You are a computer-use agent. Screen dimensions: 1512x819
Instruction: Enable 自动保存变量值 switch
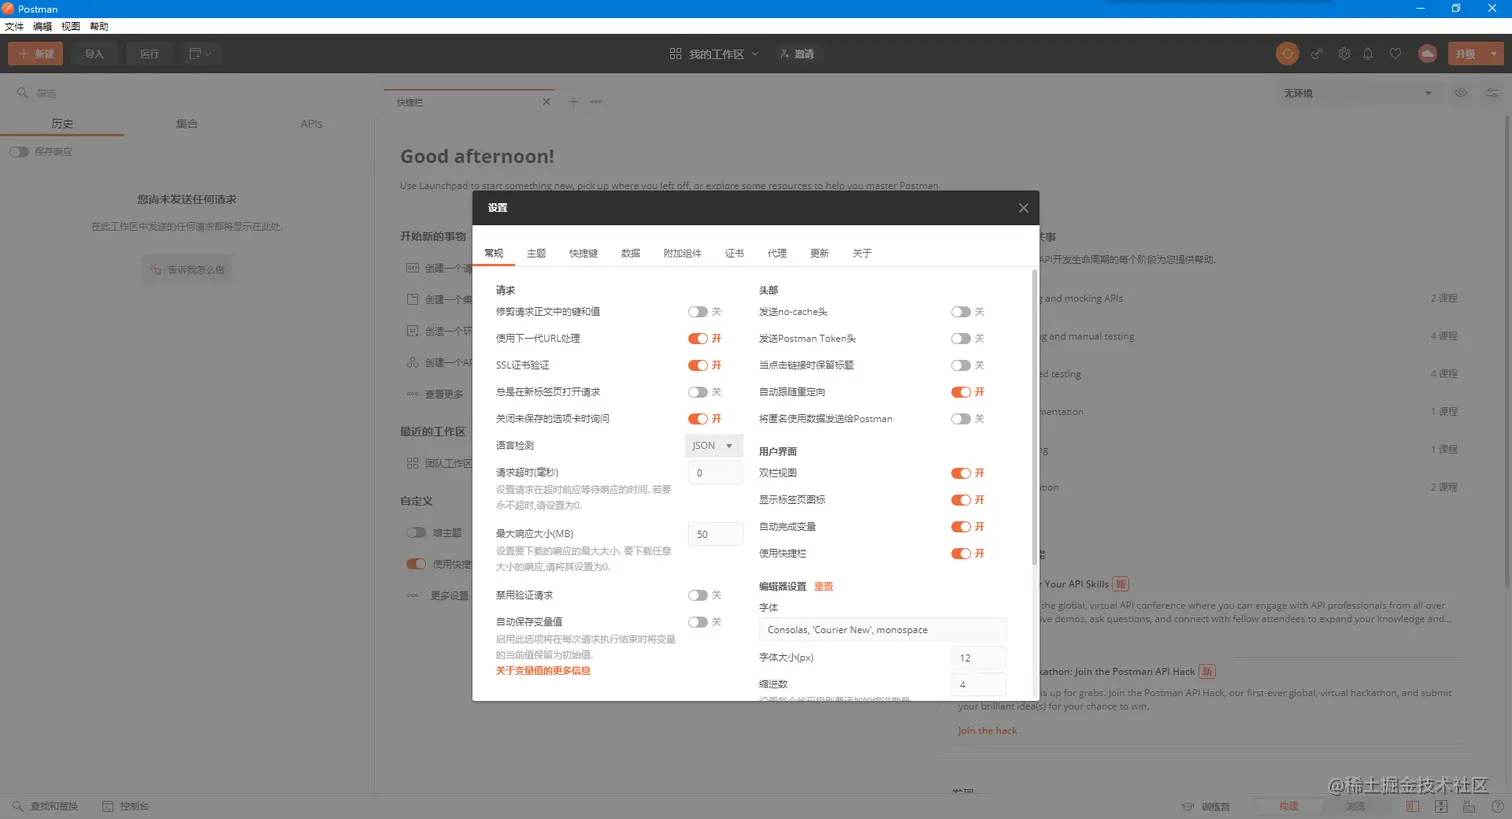point(698,622)
